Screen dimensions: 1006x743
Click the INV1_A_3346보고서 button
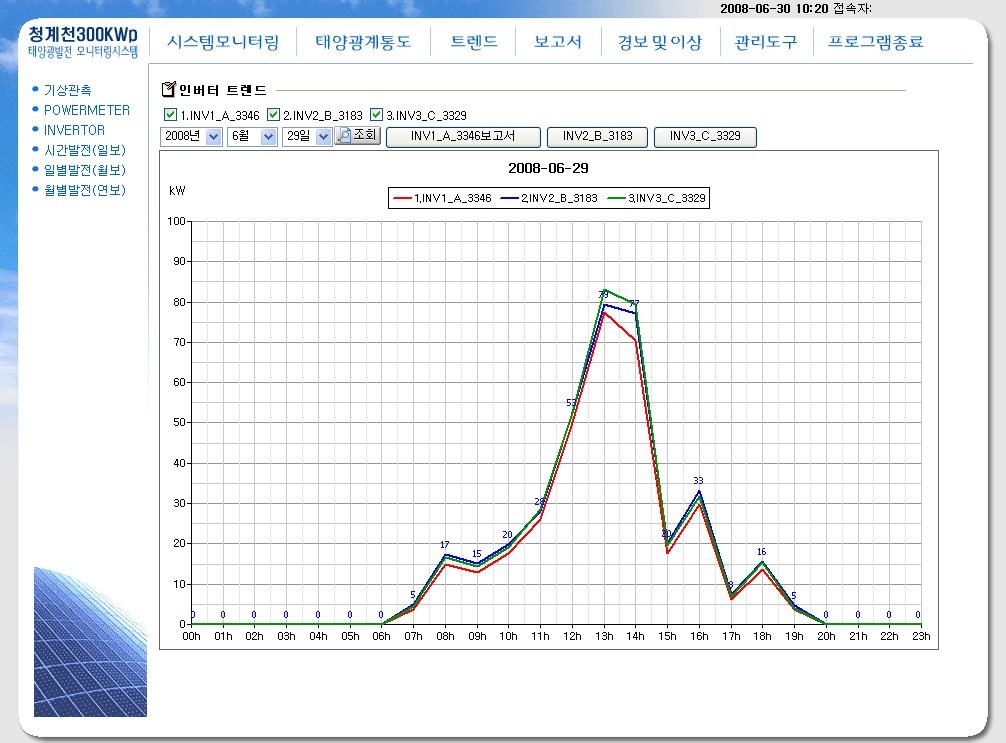[463, 136]
